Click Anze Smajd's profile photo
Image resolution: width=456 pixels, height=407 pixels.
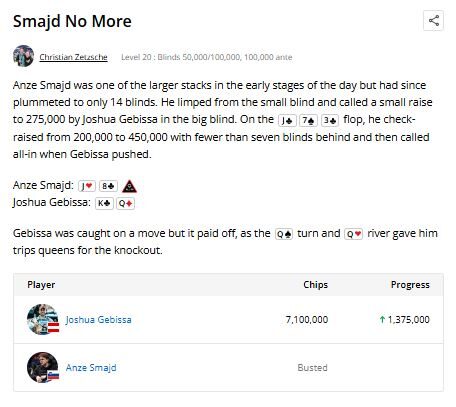point(43,367)
